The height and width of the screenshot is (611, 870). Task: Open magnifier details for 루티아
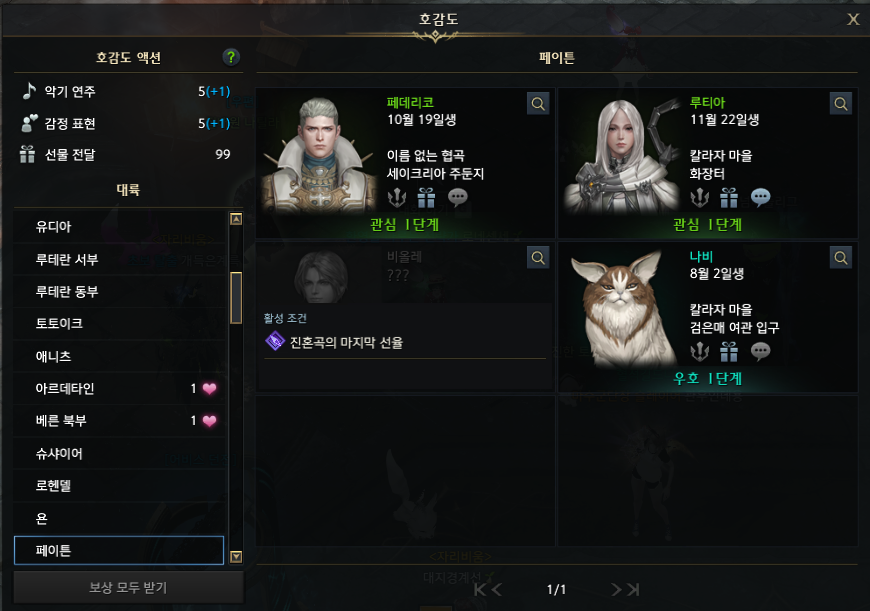841,103
